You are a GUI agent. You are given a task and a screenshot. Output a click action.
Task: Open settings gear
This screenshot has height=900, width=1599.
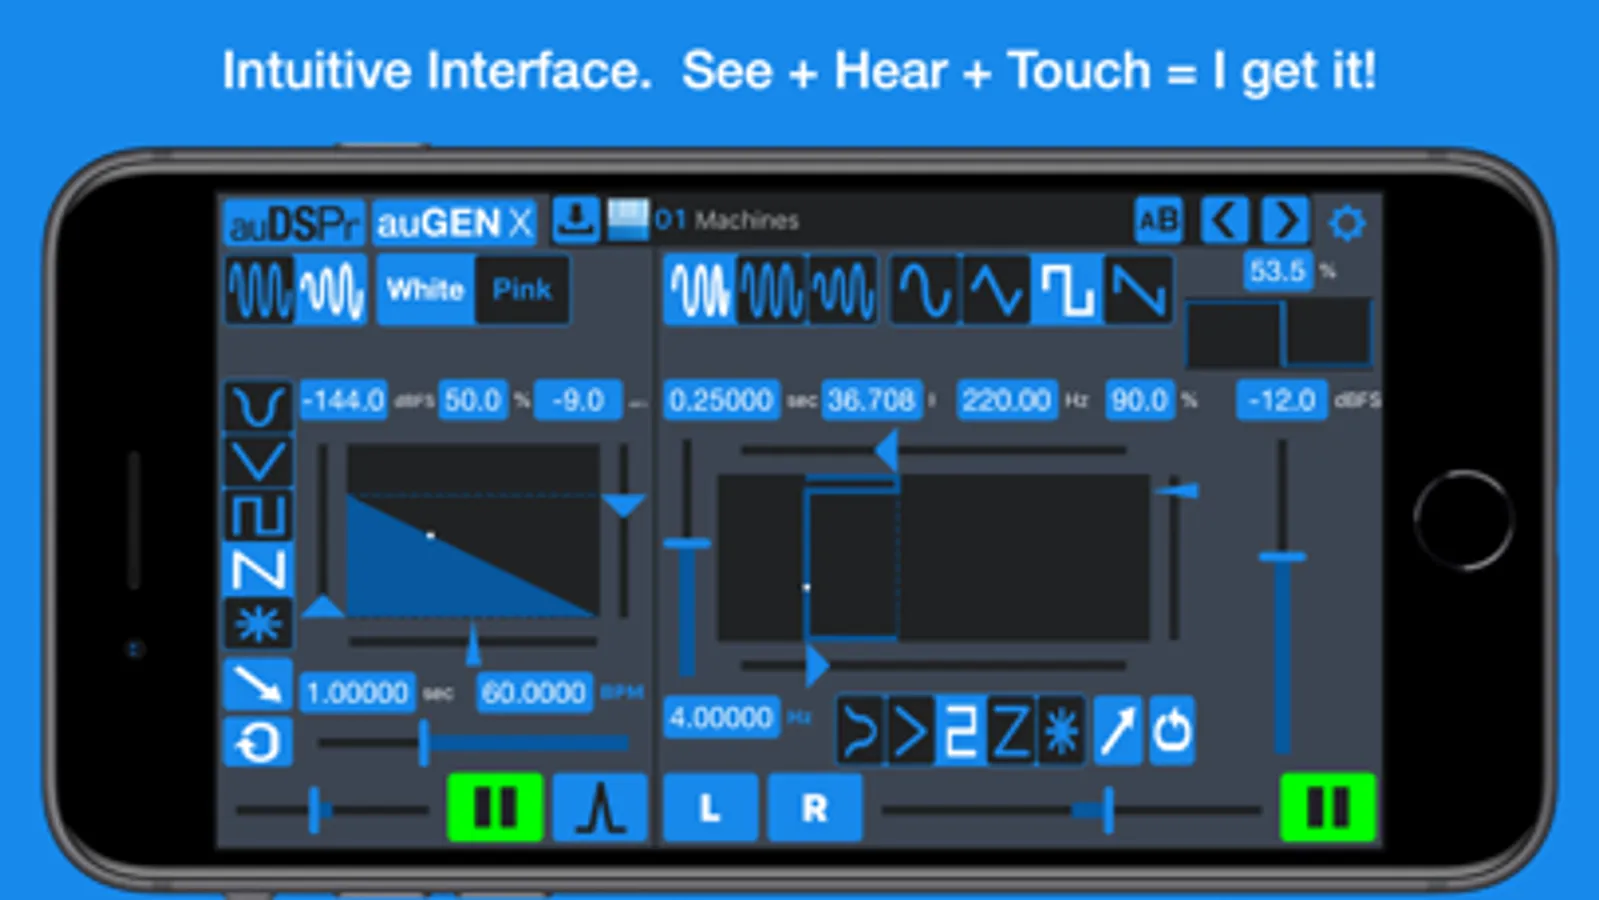pyautogui.click(x=1346, y=222)
